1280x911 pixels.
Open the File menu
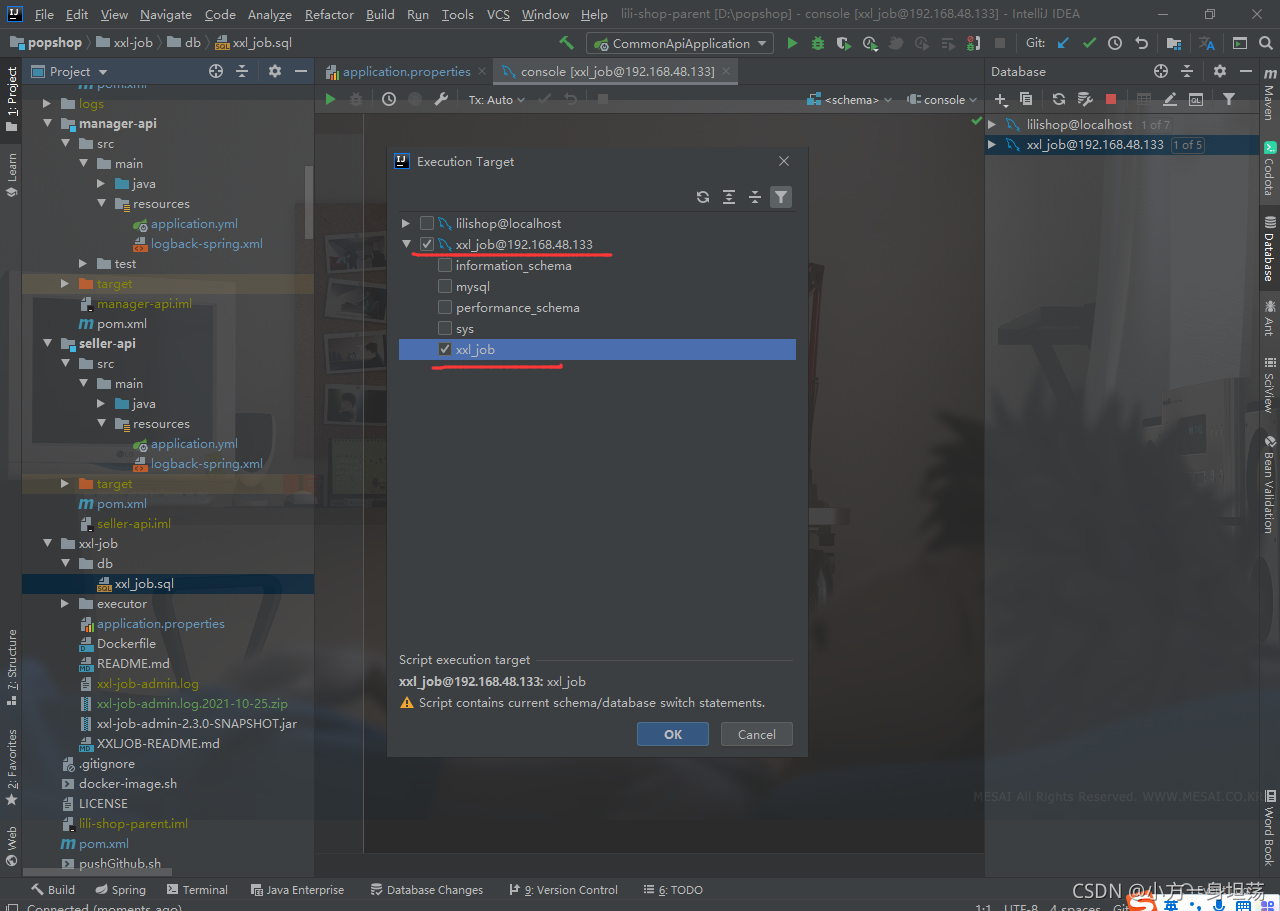pos(44,14)
